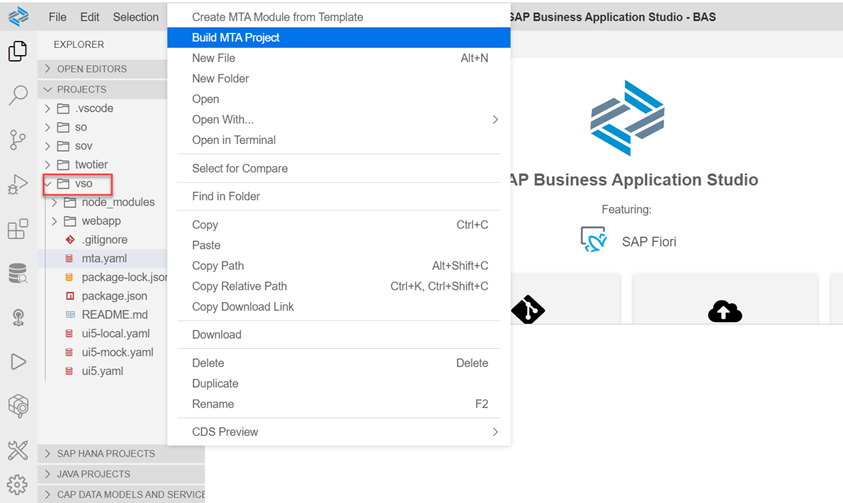Collapse the Projects section
This screenshot has width=843, height=503.
102,89
